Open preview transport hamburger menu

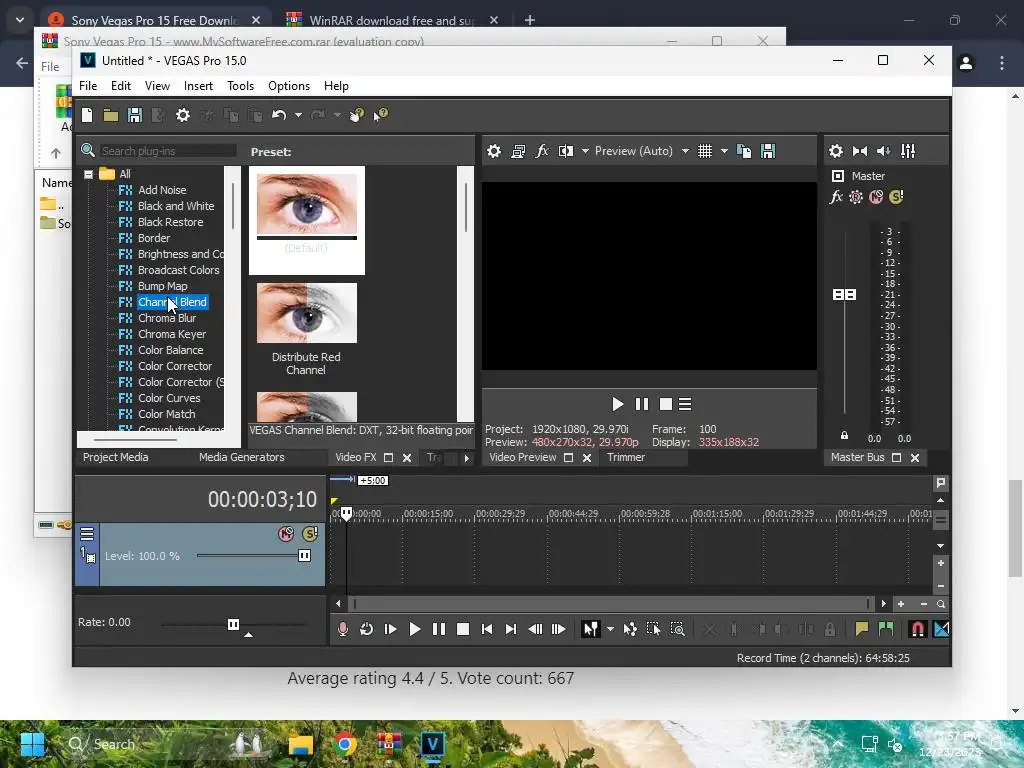coord(684,404)
